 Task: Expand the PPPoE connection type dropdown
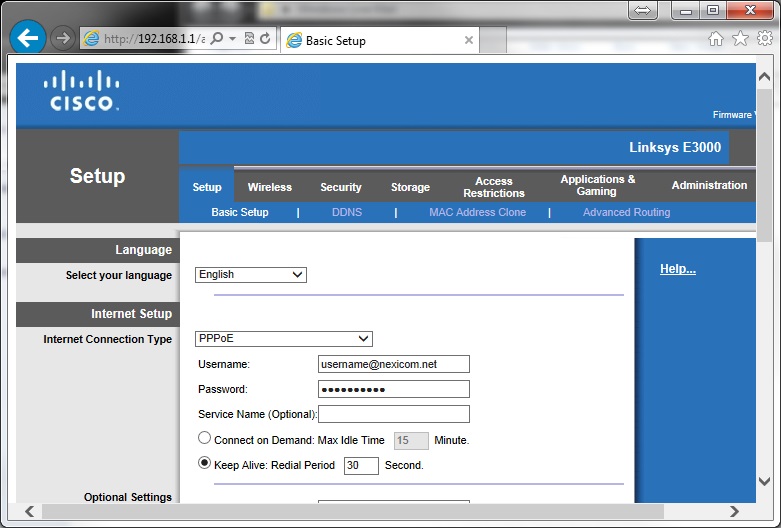[283, 339]
